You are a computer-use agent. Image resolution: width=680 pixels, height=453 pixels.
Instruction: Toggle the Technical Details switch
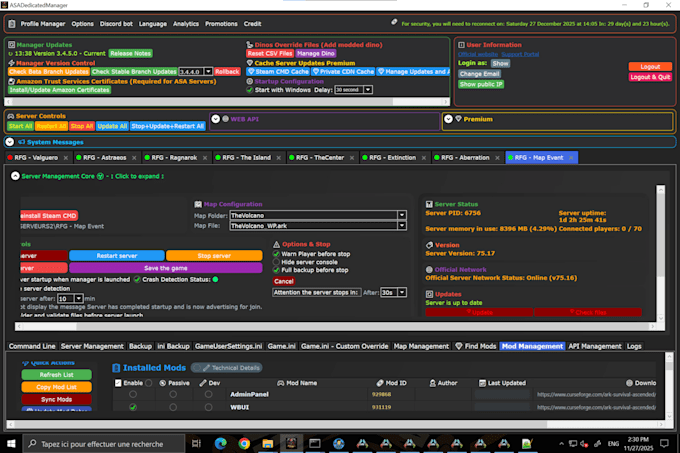[197, 368]
